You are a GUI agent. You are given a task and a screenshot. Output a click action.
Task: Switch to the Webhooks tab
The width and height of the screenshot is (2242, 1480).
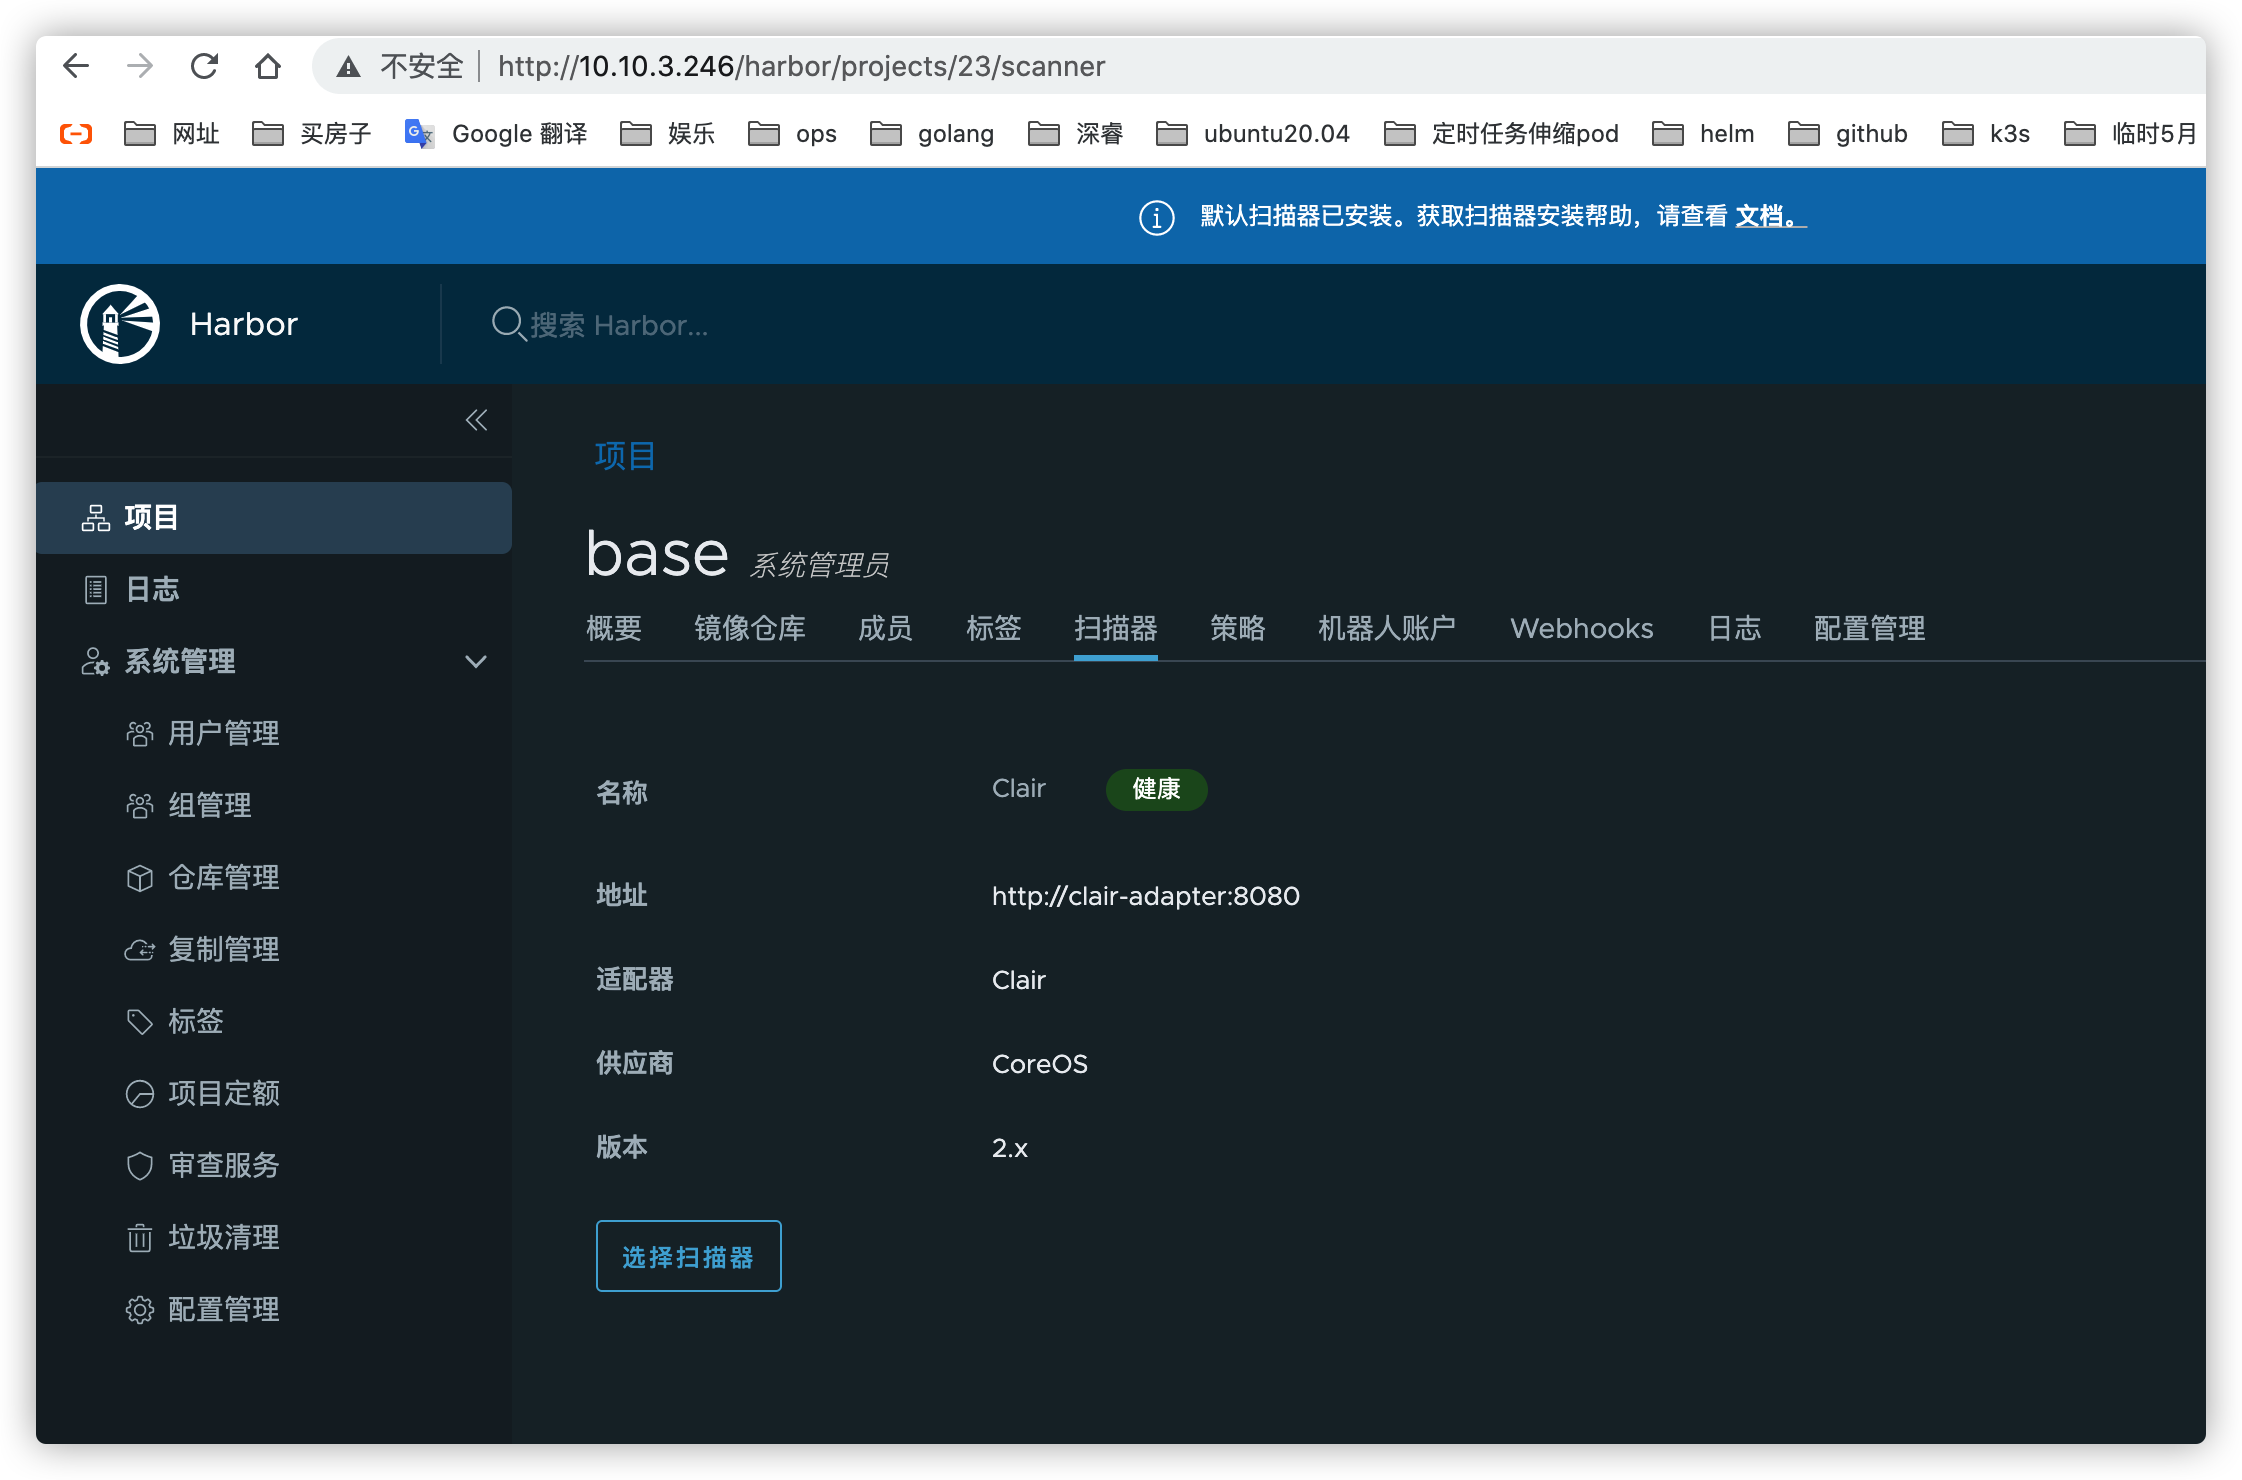click(x=1581, y=628)
